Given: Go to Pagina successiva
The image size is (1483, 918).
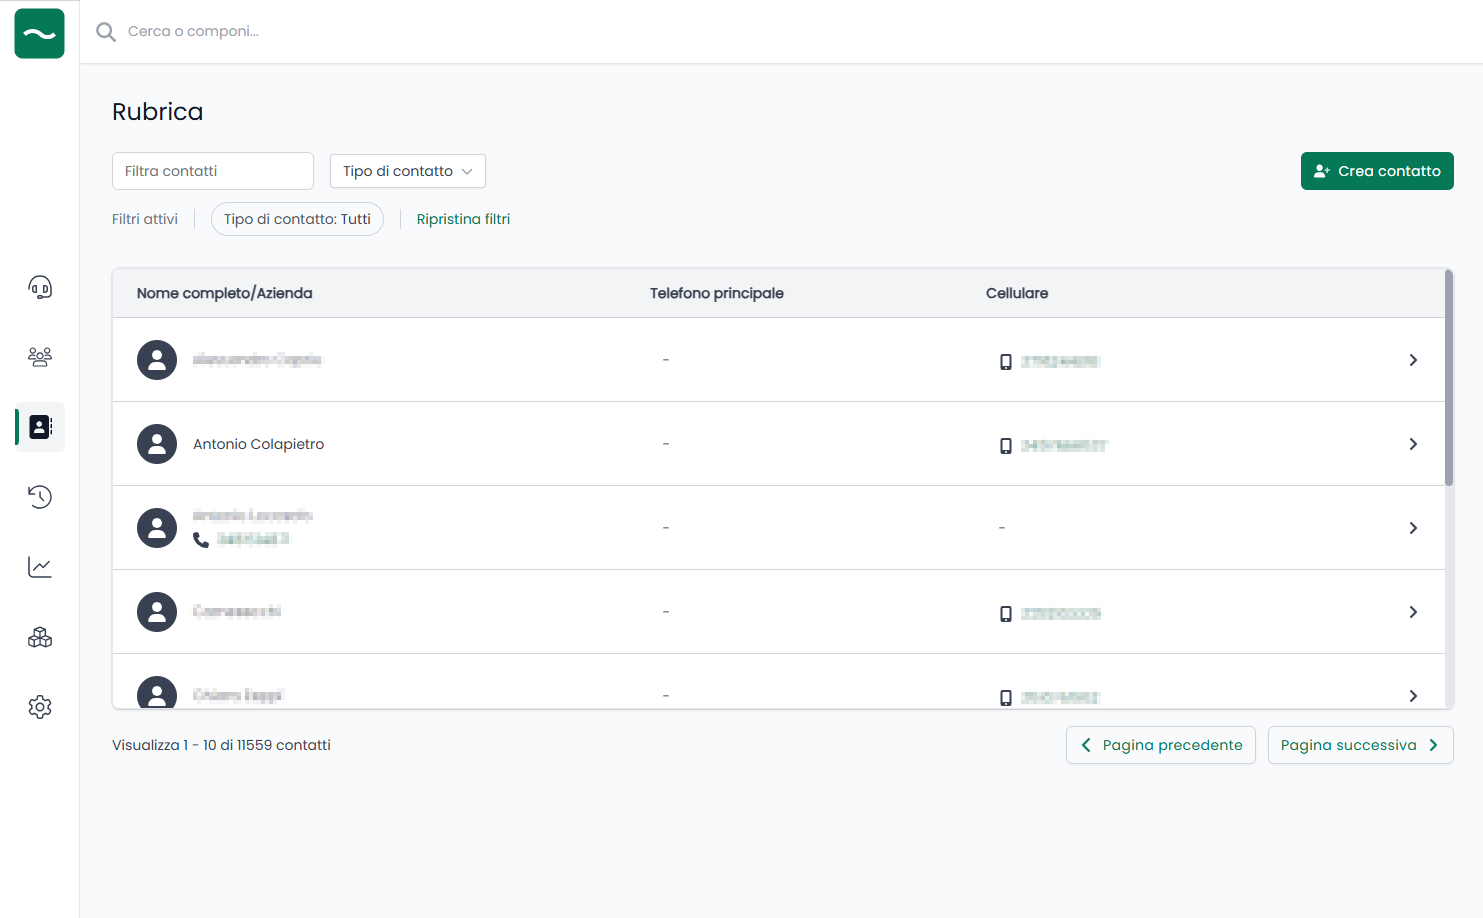Looking at the screenshot, I should click(1359, 745).
